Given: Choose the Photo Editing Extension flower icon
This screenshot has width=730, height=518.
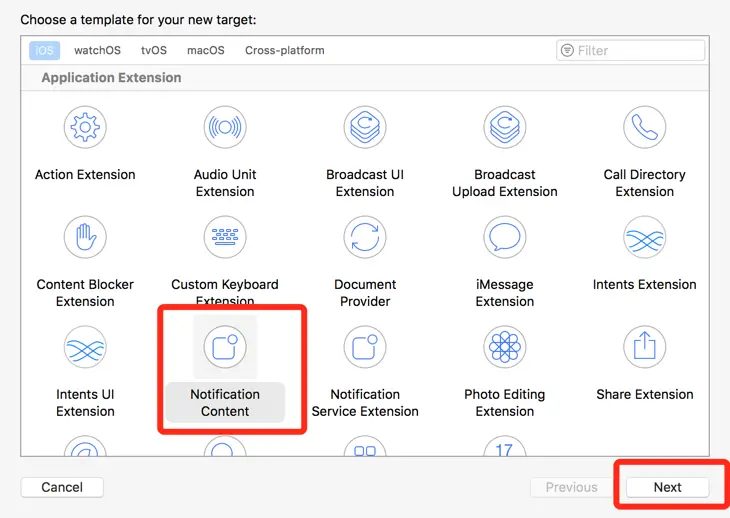Looking at the screenshot, I should click(x=505, y=347).
